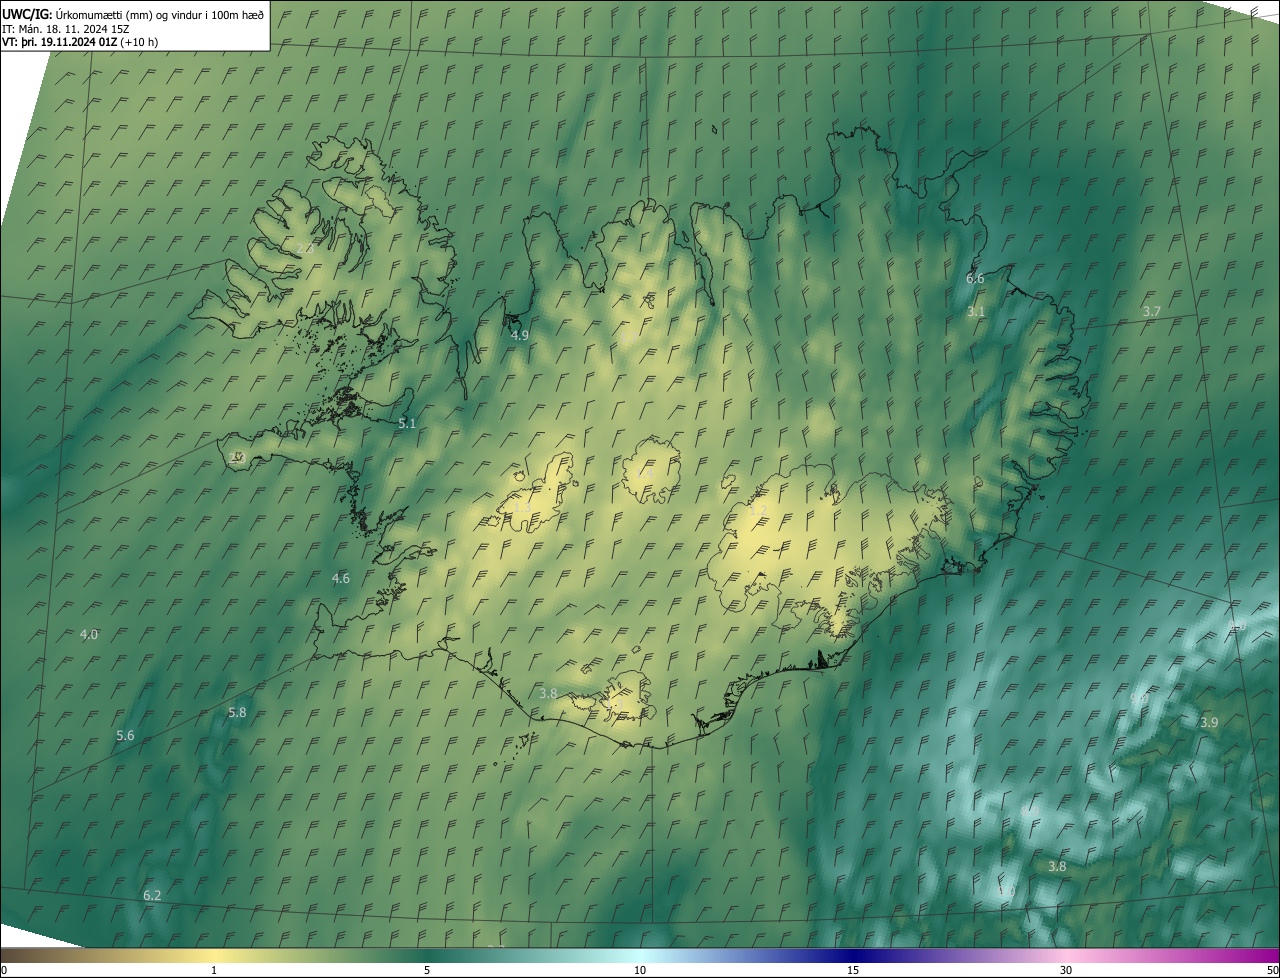Click the 4.0 value on the map
Screen dimensions: 1280x978
89,635
